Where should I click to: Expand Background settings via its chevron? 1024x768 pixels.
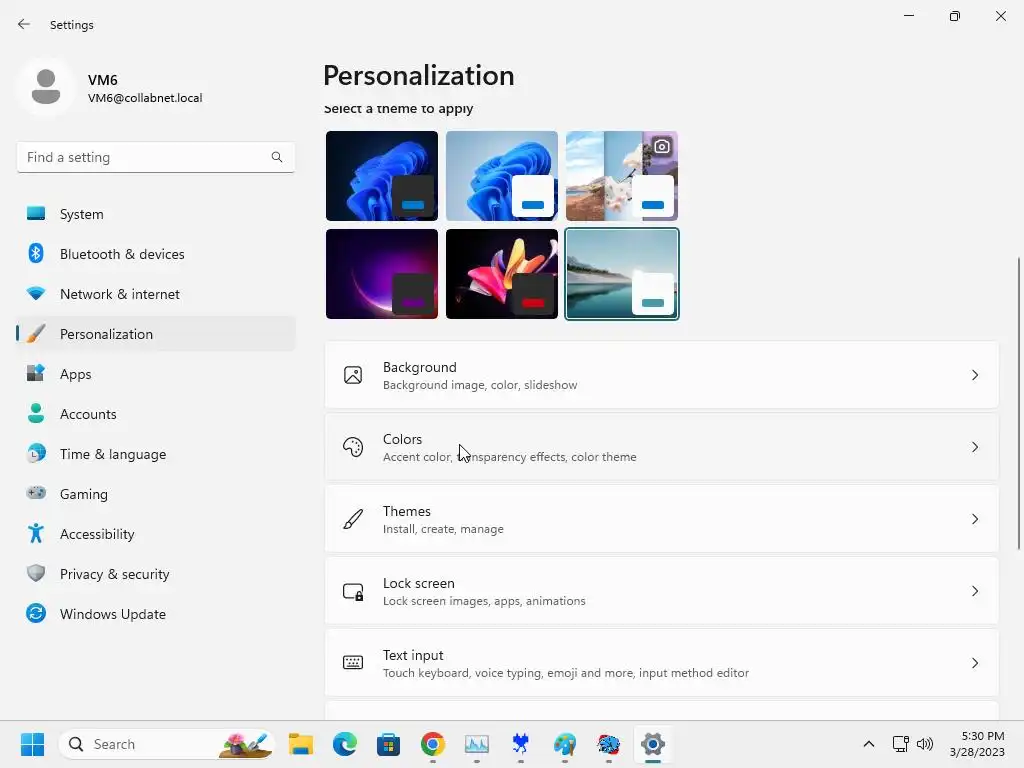point(974,375)
